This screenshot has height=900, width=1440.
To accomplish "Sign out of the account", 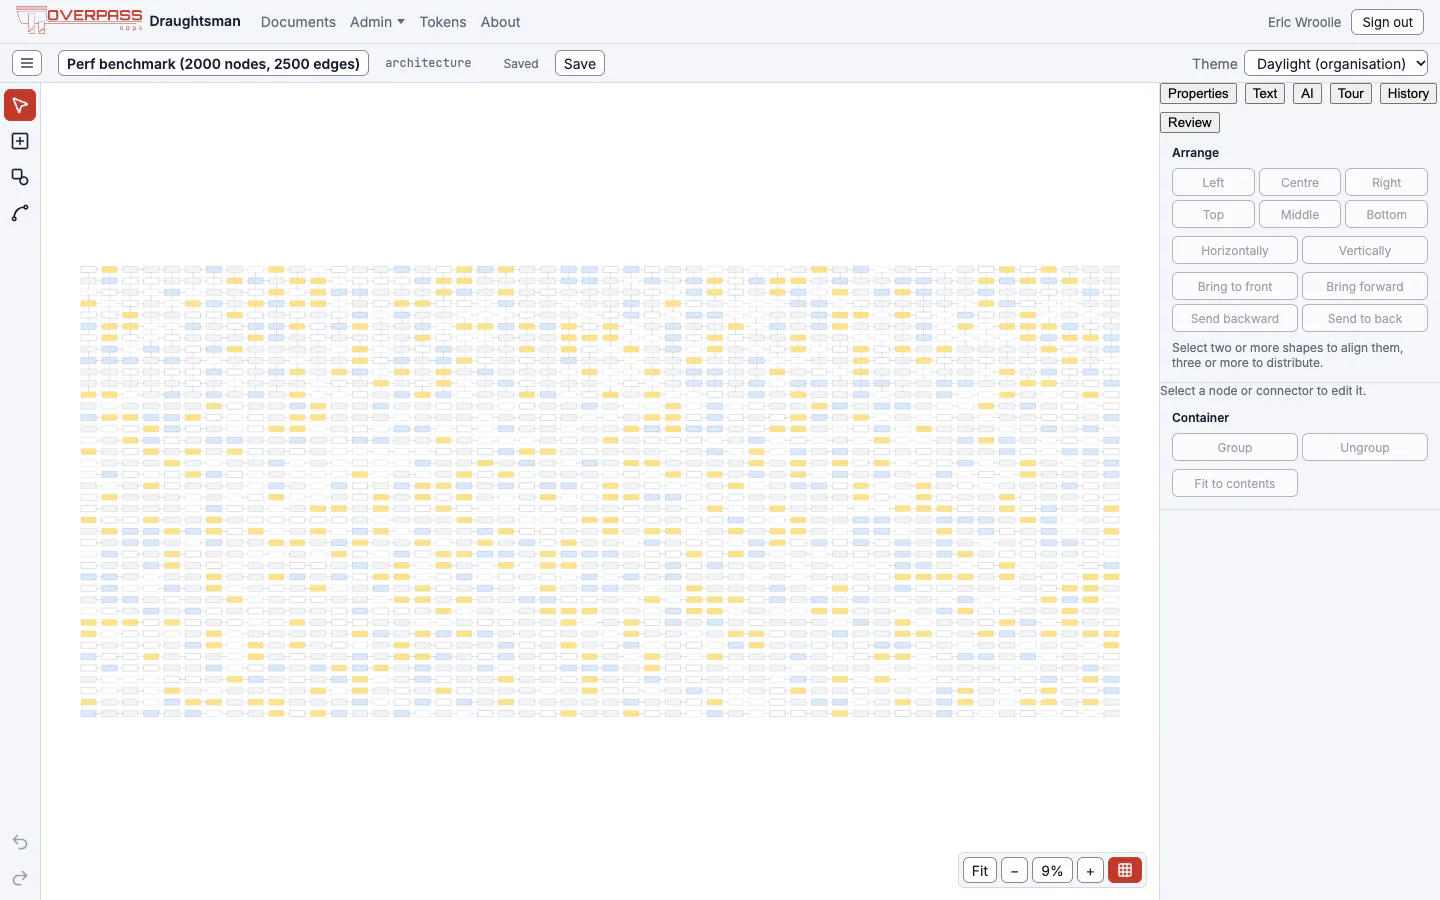I will pos(1387,21).
